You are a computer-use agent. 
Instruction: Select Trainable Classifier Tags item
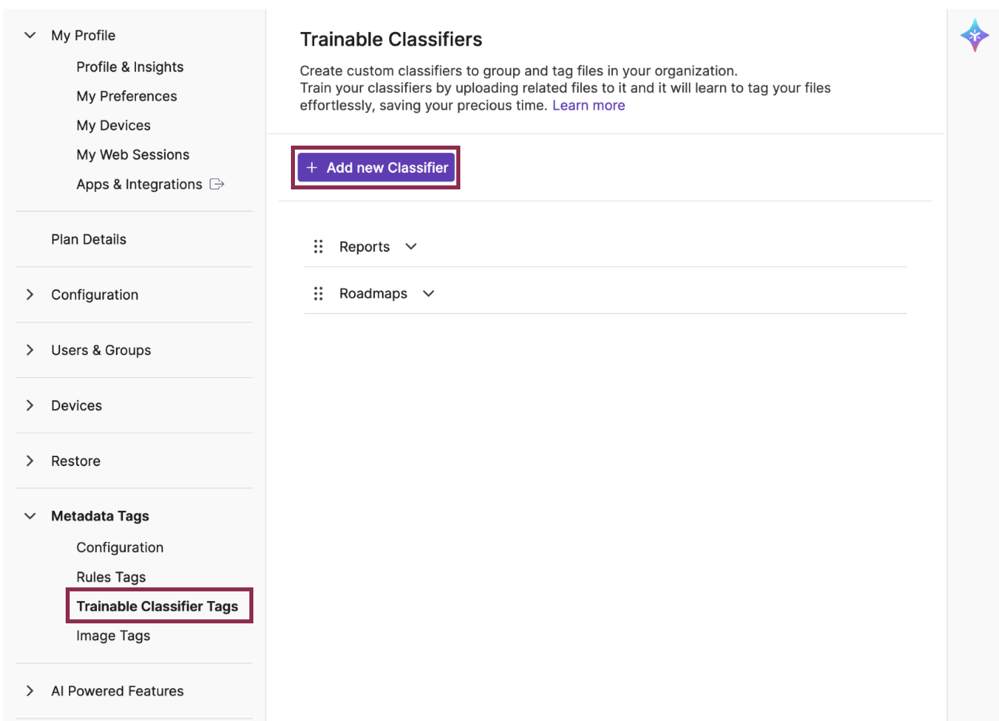point(157,606)
